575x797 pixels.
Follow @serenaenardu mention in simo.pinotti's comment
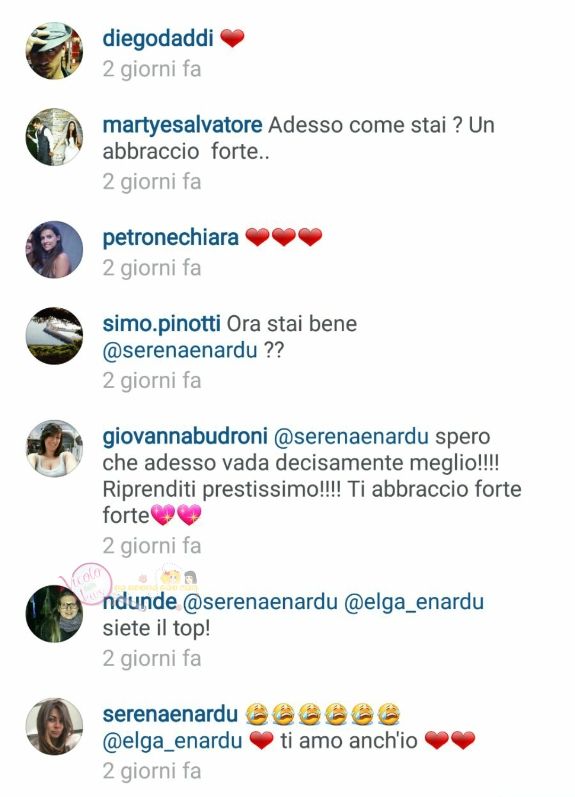point(180,351)
